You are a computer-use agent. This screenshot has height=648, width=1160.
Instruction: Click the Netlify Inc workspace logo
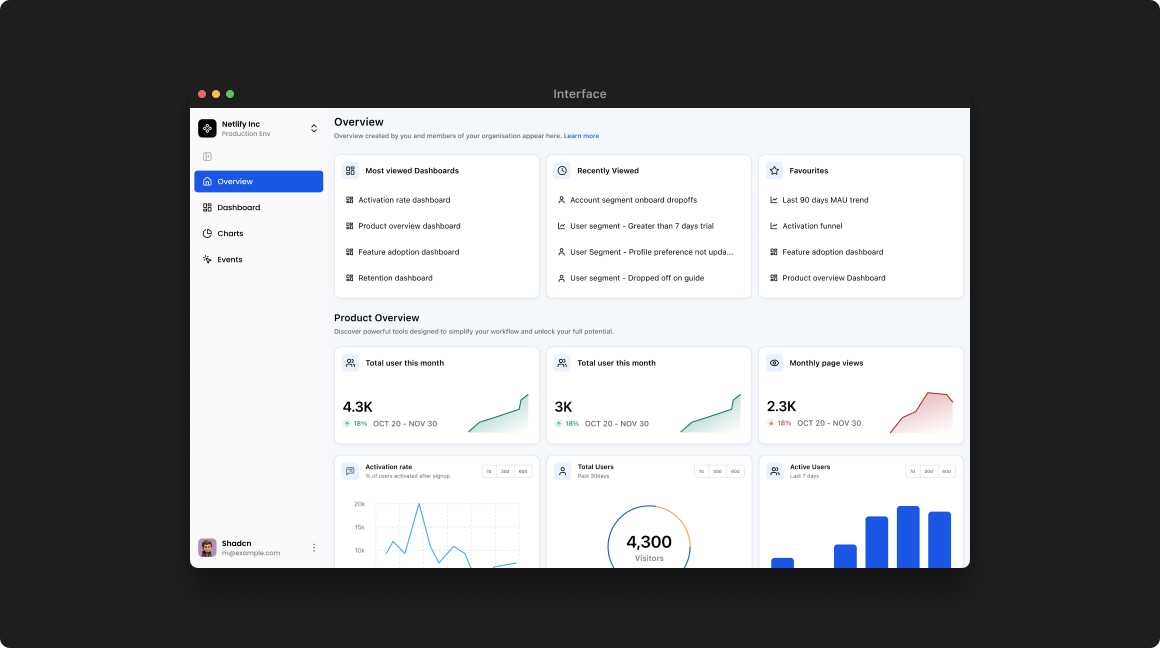pos(207,128)
